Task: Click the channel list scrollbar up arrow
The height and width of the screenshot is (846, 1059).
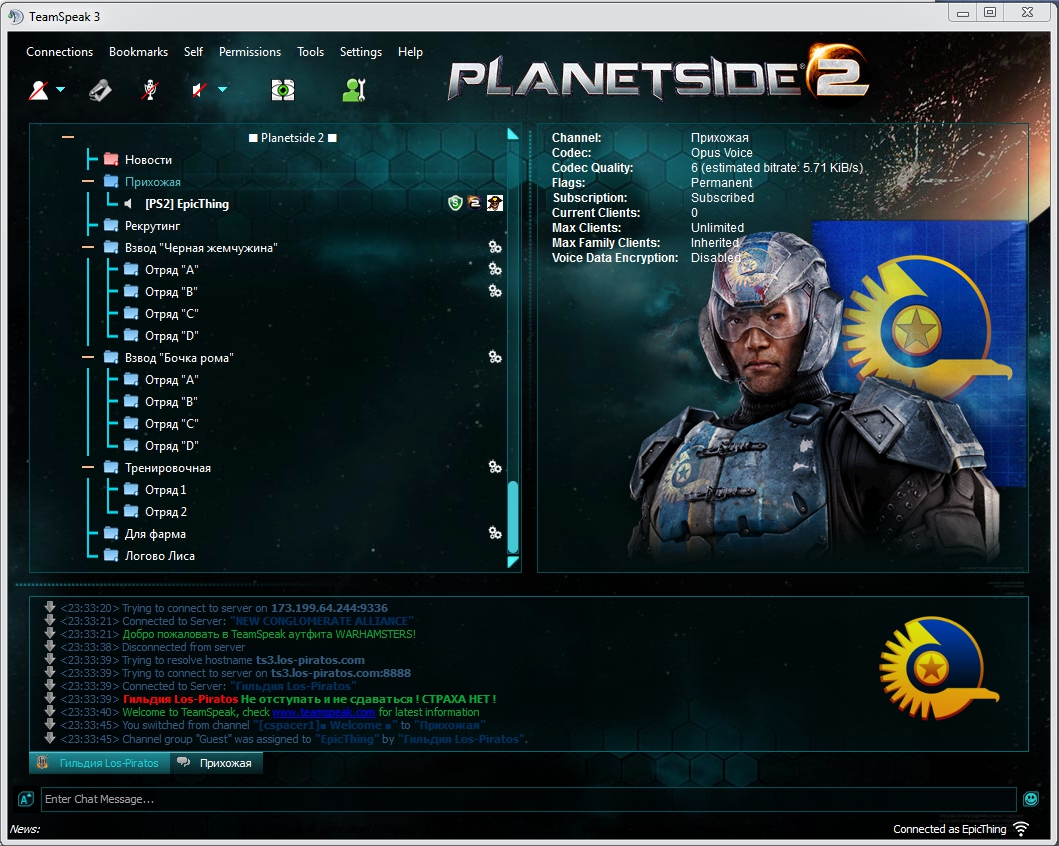Action: [x=513, y=134]
